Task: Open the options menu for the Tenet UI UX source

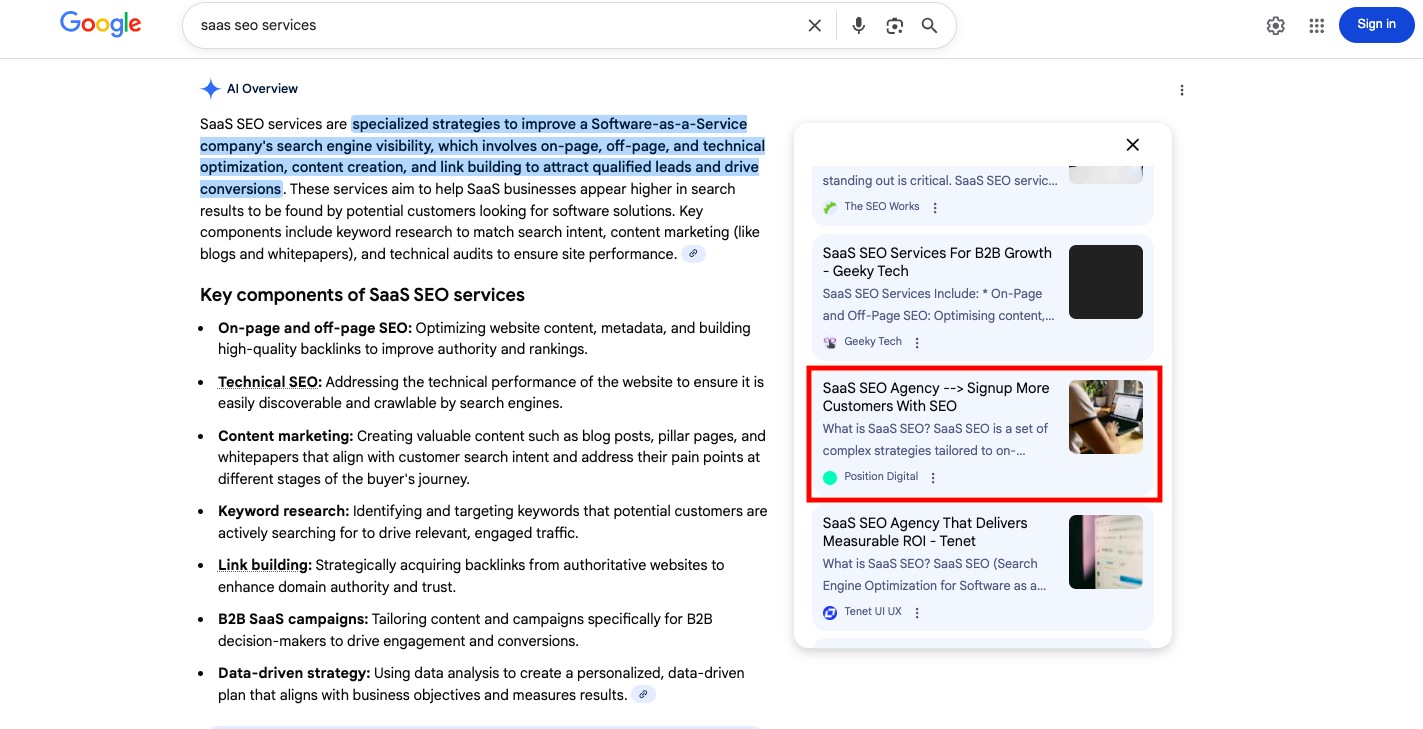Action: pos(917,611)
